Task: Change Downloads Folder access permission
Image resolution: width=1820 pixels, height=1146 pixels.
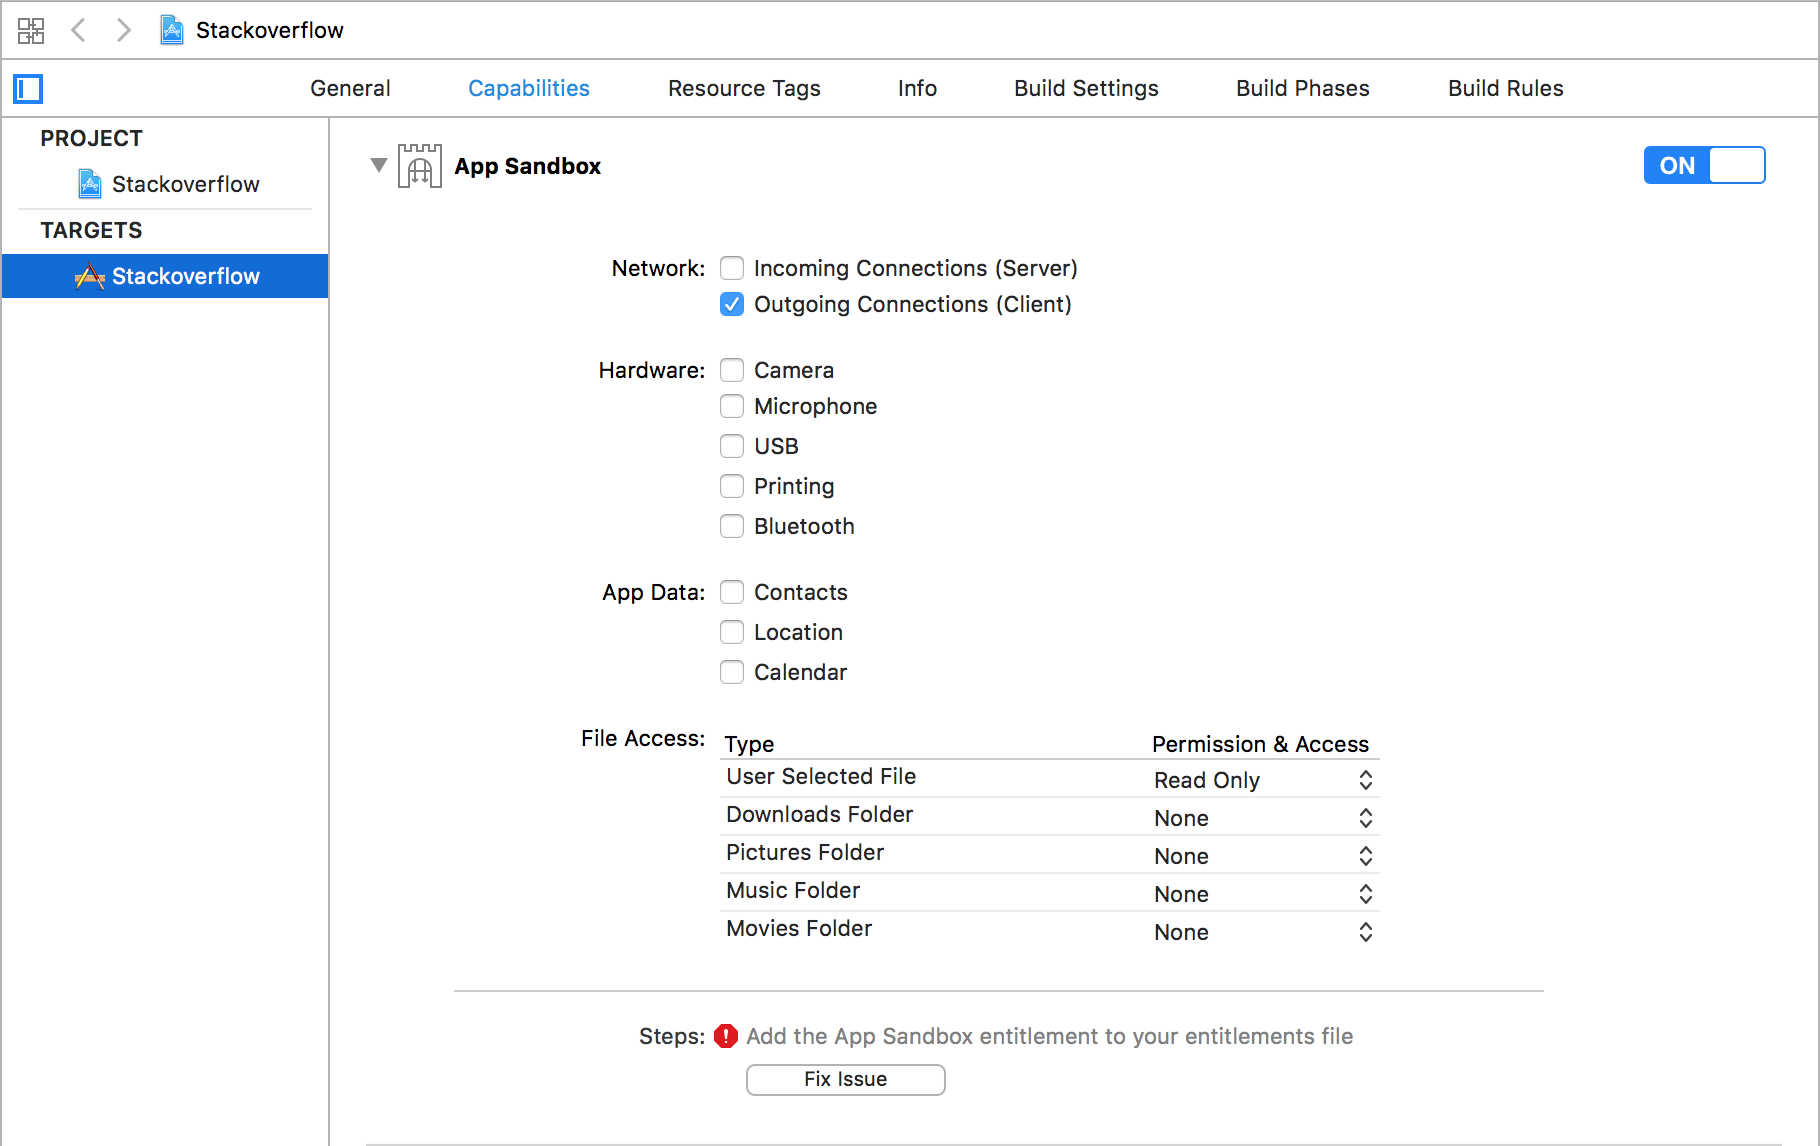Action: [x=1264, y=818]
